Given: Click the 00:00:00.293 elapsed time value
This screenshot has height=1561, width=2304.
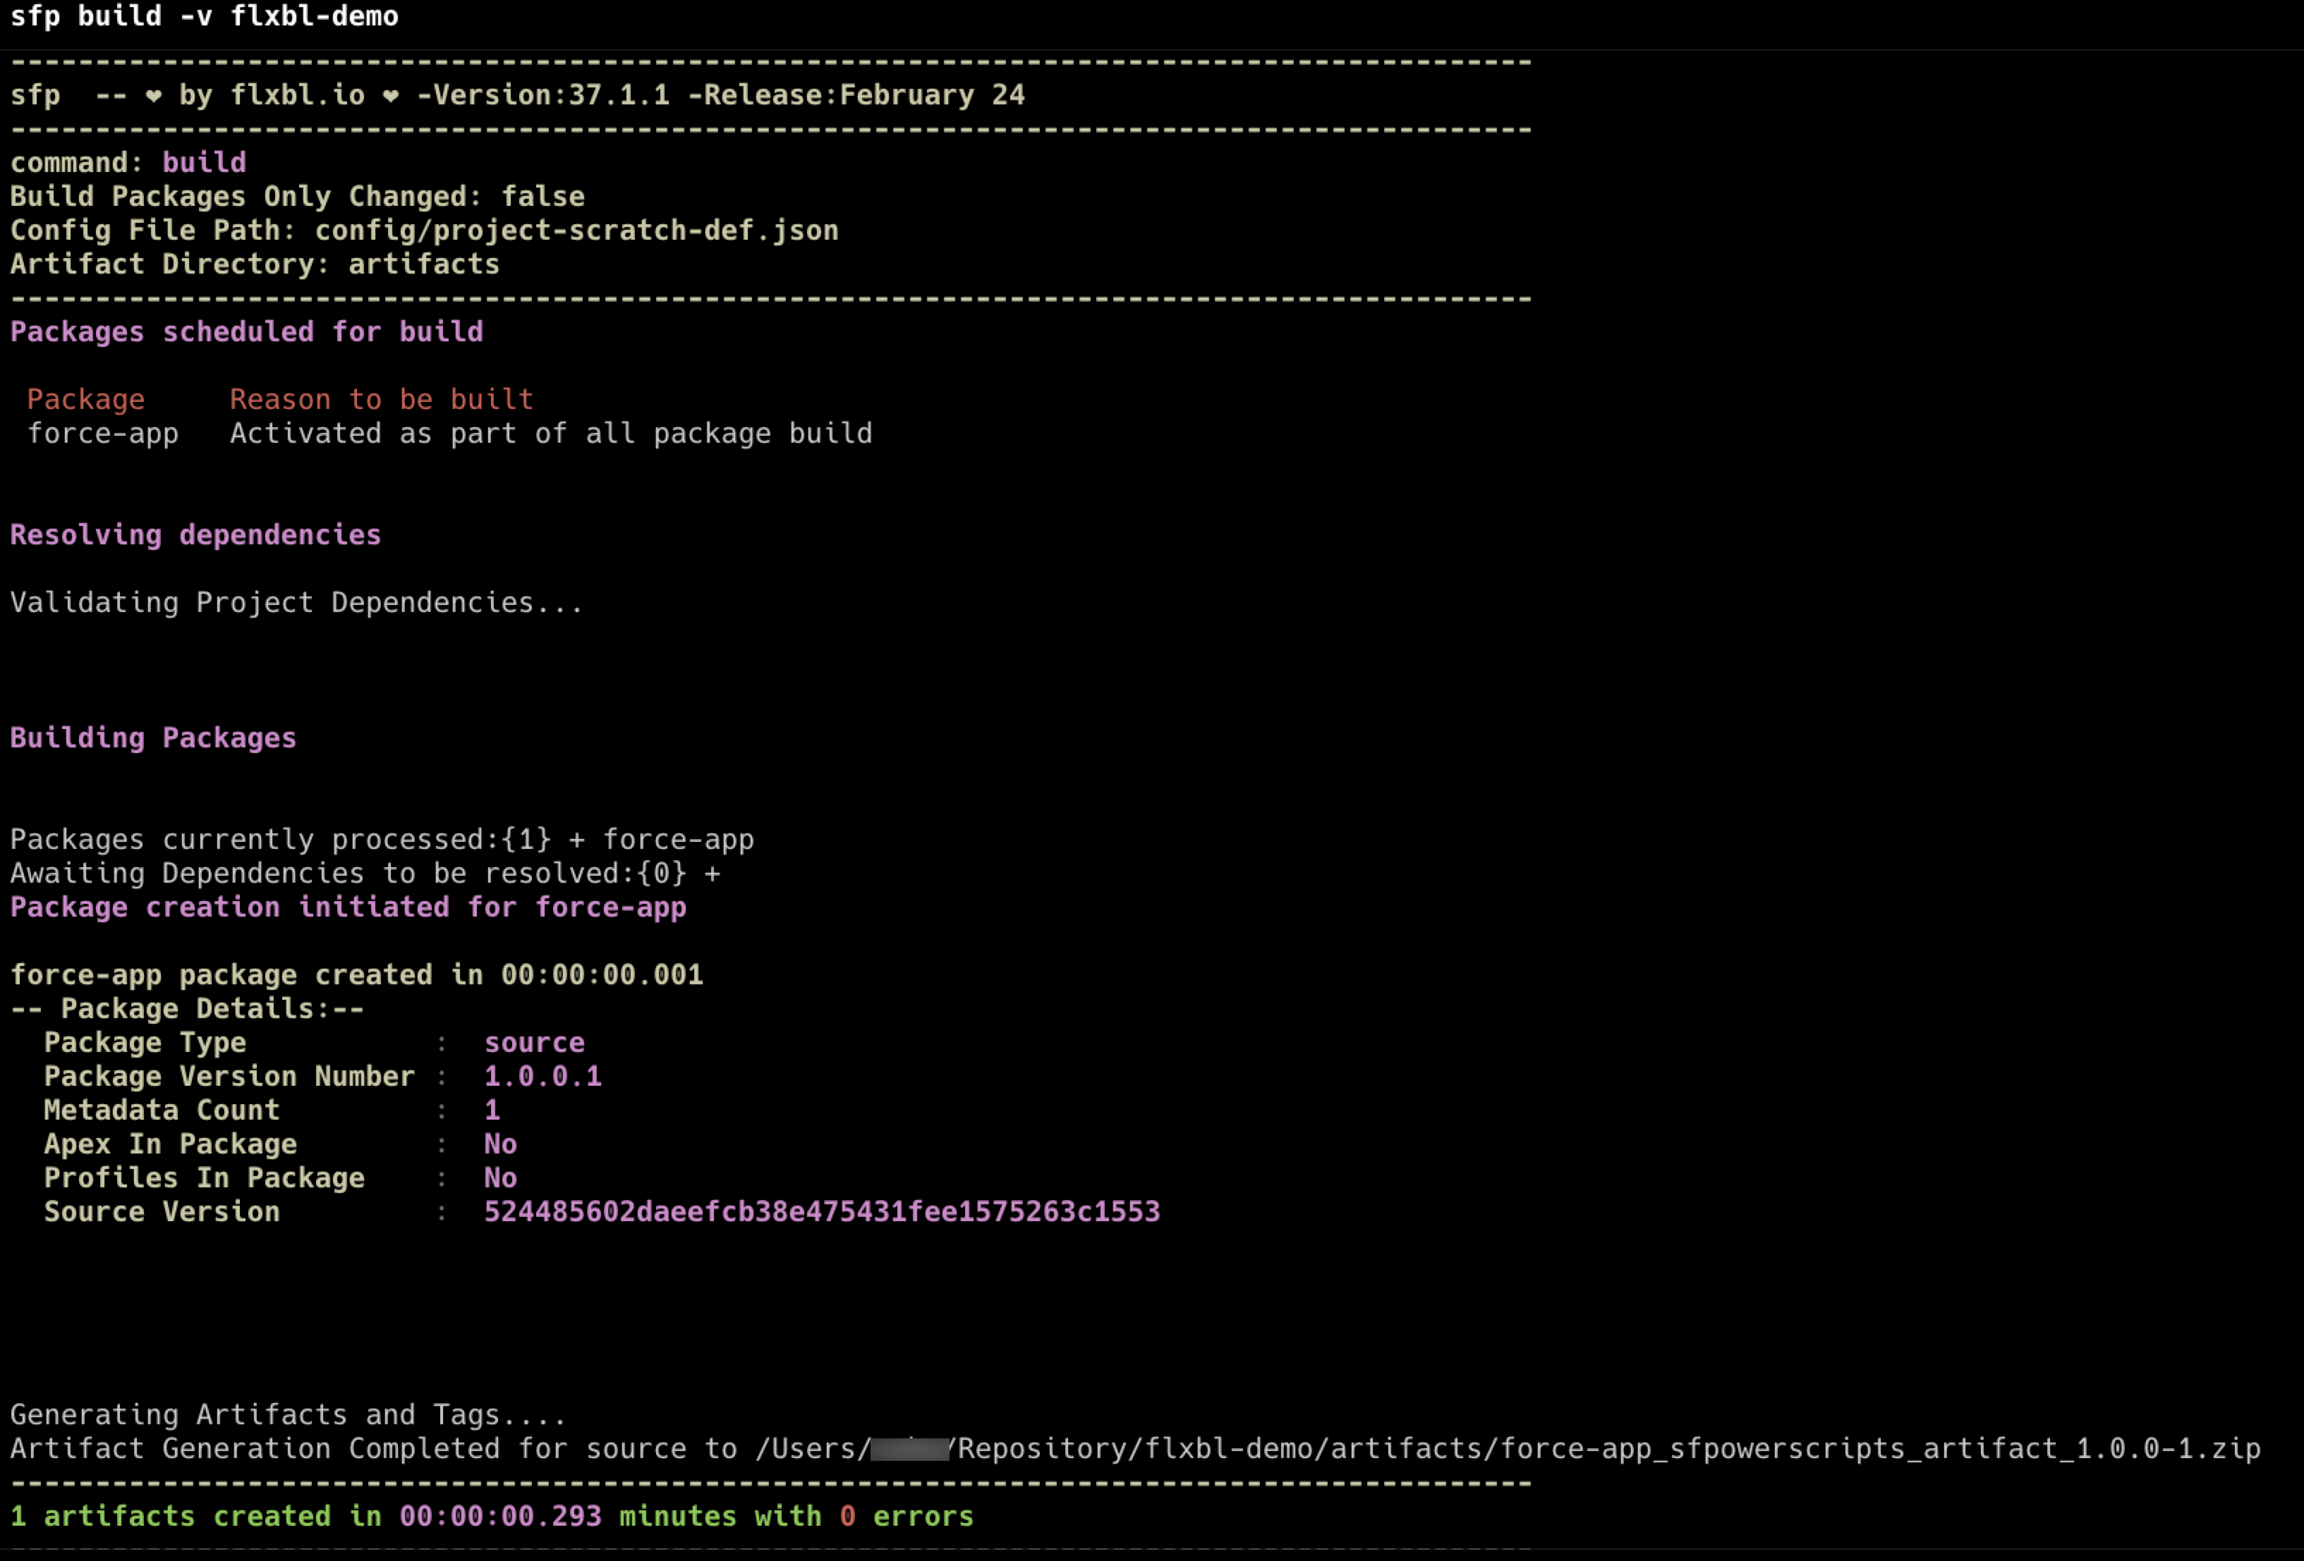Looking at the screenshot, I should pos(500,1517).
